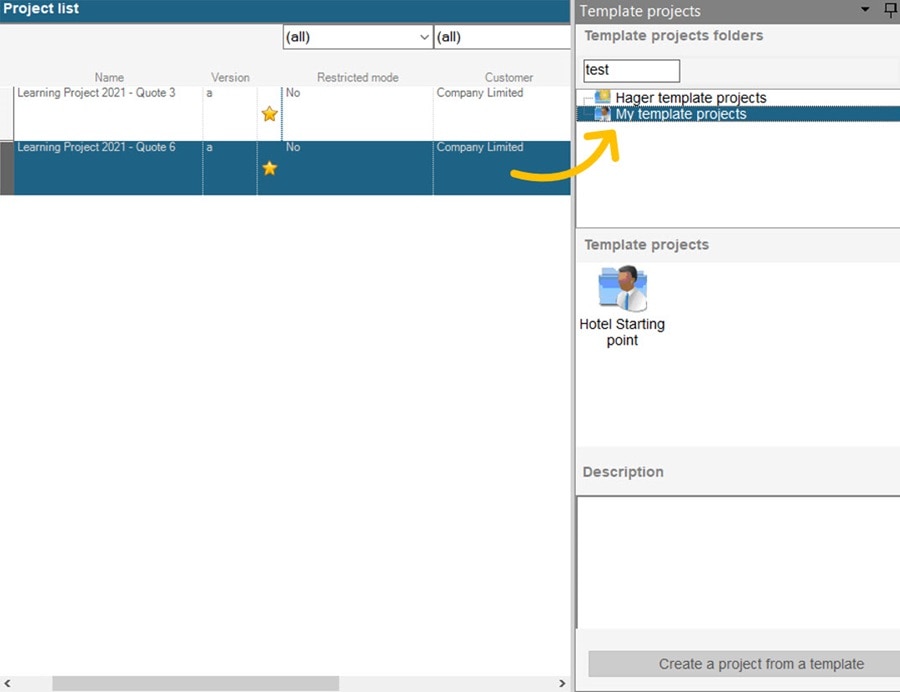Toggle favorite star for Learning Project Quote 3
Image resolution: width=900 pixels, height=692 pixels.
(269, 114)
